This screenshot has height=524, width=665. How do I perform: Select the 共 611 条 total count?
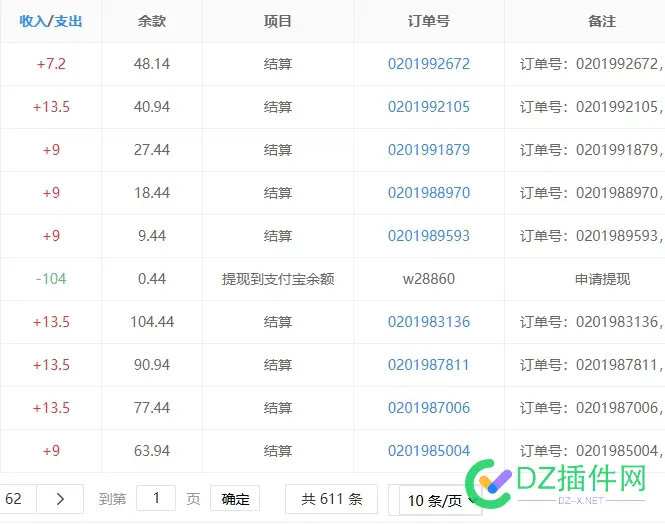[332, 499]
